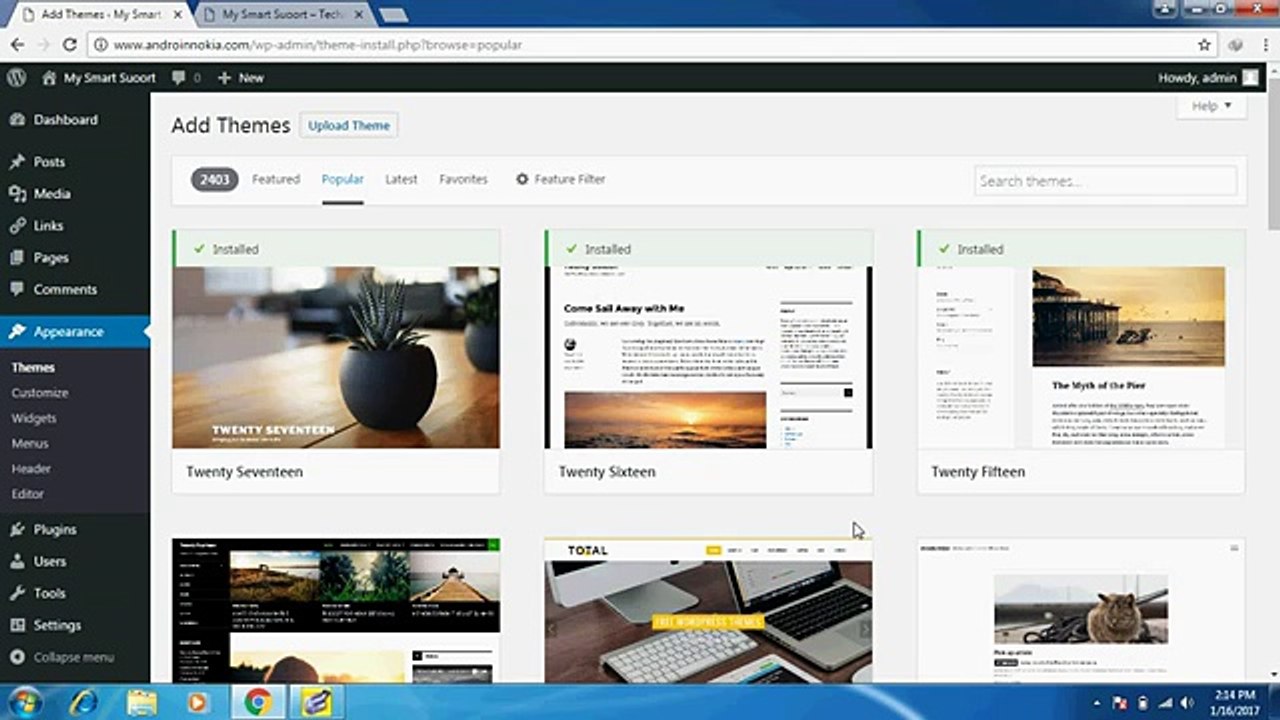Open the Feature Filter
Viewport: 1280px width, 720px height.
pyautogui.click(x=560, y=180)
